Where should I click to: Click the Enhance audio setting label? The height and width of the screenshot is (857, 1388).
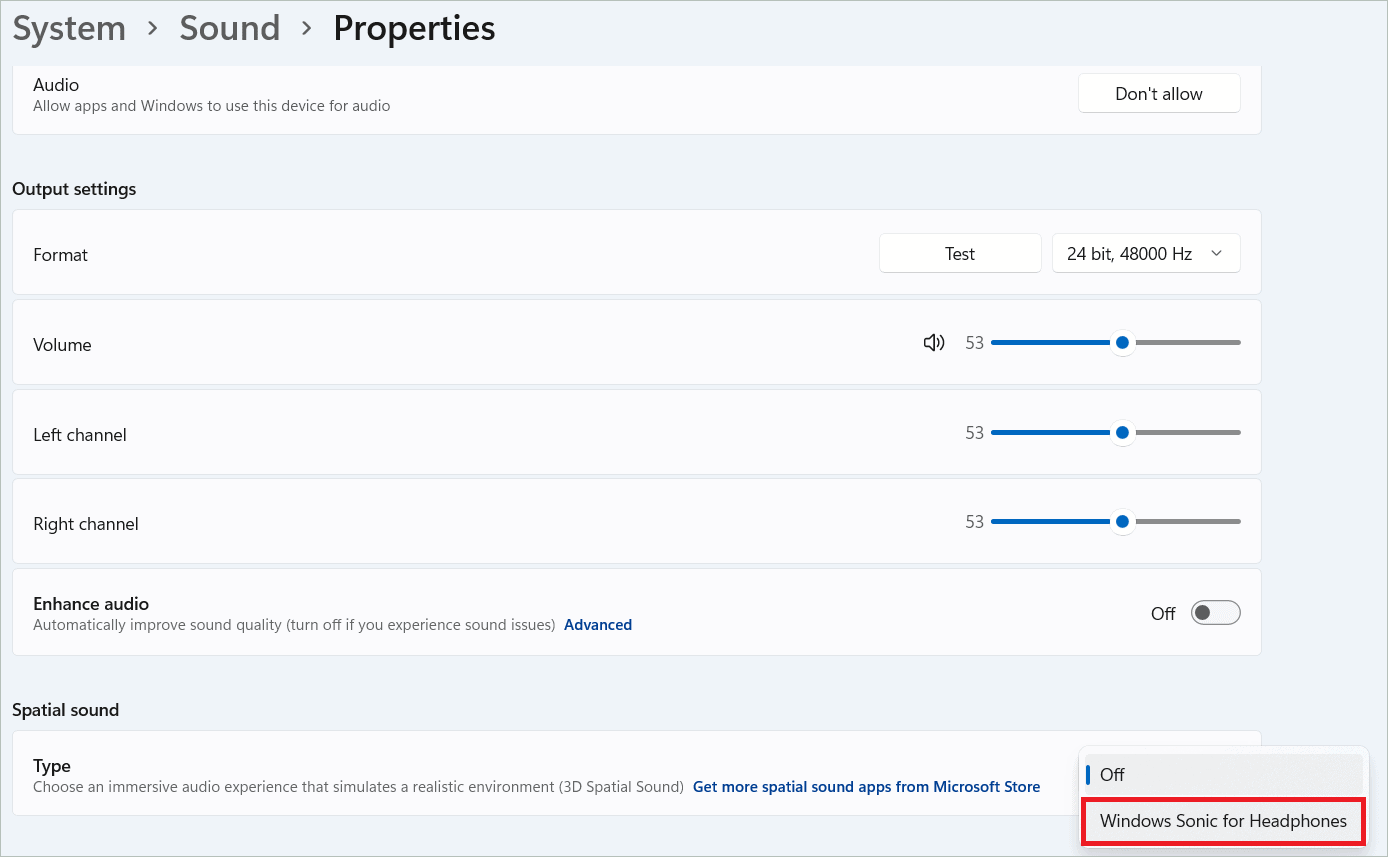coord(91,604)
